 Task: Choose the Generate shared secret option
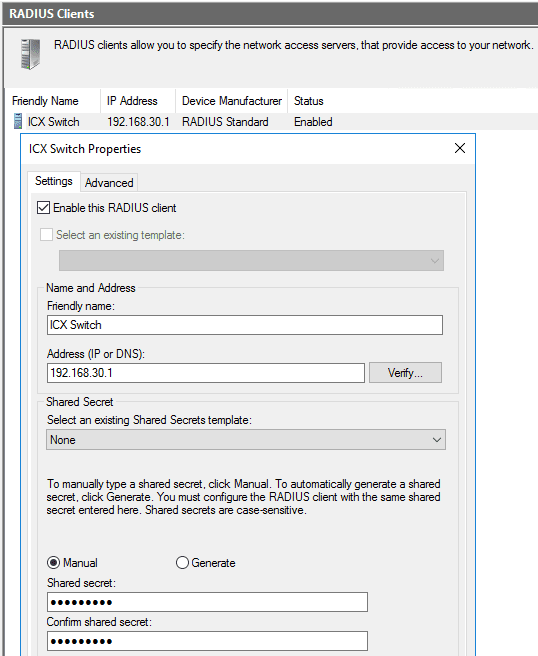pyautogui.click(x=182, y=563)
